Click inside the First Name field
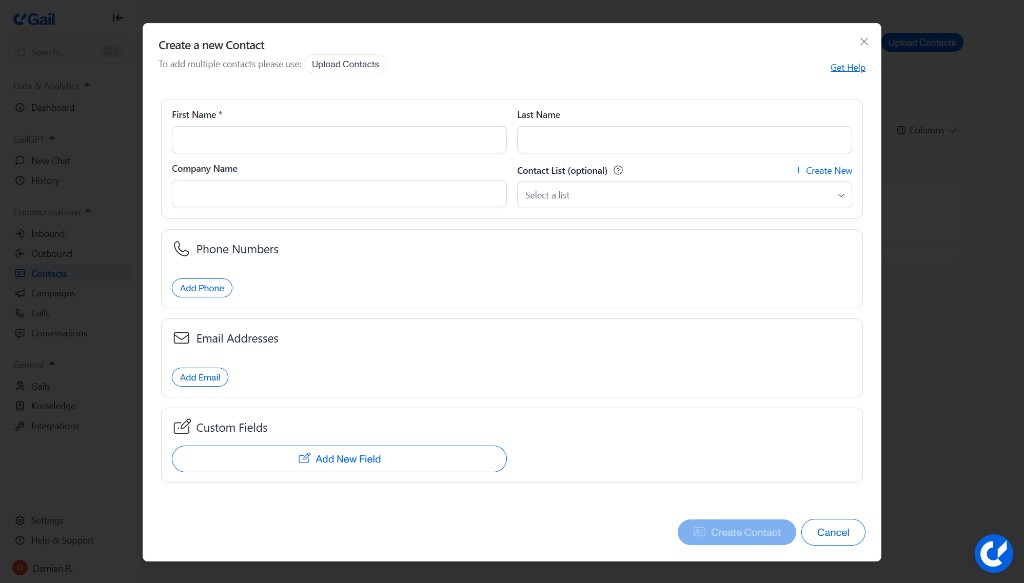The image size is (1024, 583). click(x=339, y=140)
